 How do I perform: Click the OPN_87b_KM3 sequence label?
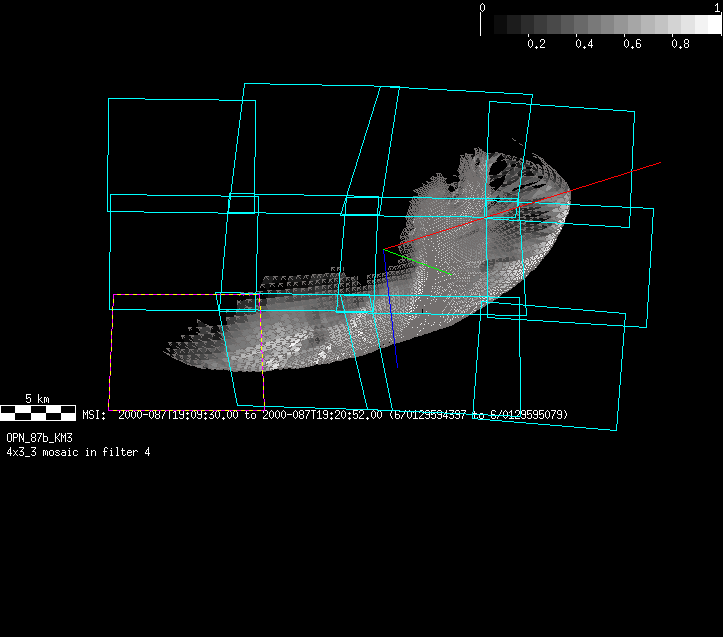coord(39,438)
